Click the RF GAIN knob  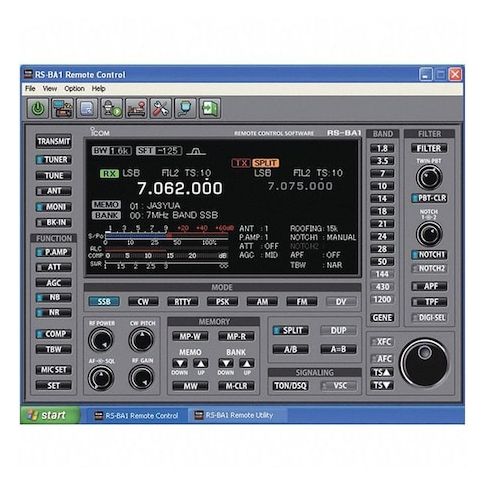(x=142, y=378)
